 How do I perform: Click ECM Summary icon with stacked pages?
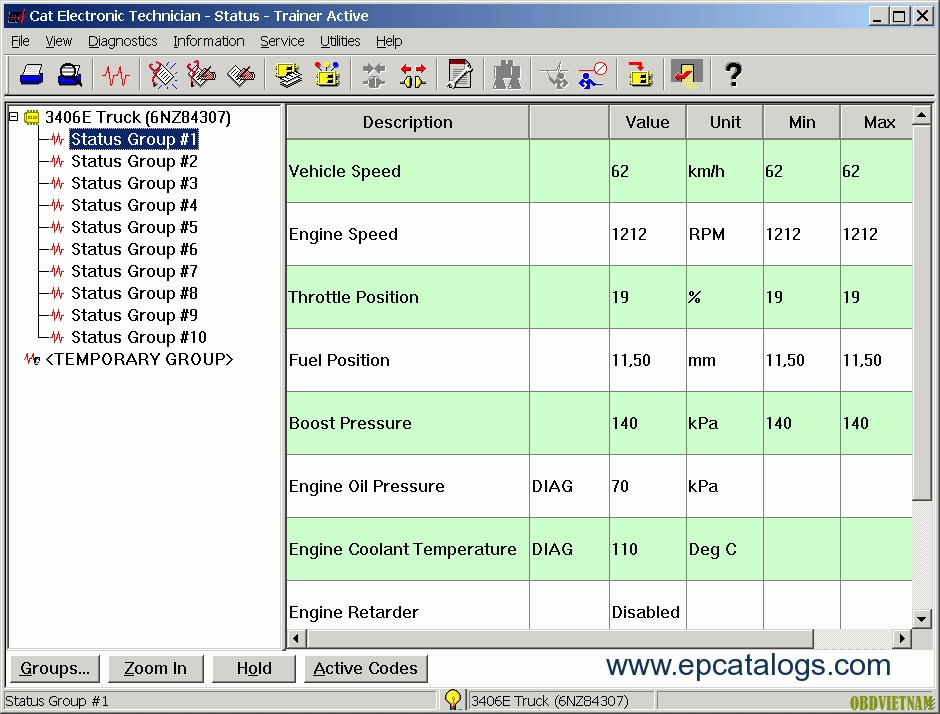click(x=288, y=76)
